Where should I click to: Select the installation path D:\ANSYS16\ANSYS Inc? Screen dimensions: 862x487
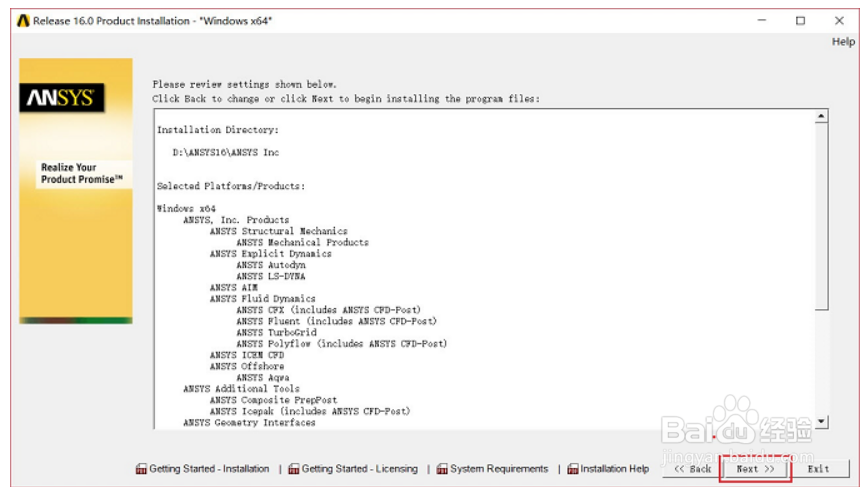[x=226, y=152]
